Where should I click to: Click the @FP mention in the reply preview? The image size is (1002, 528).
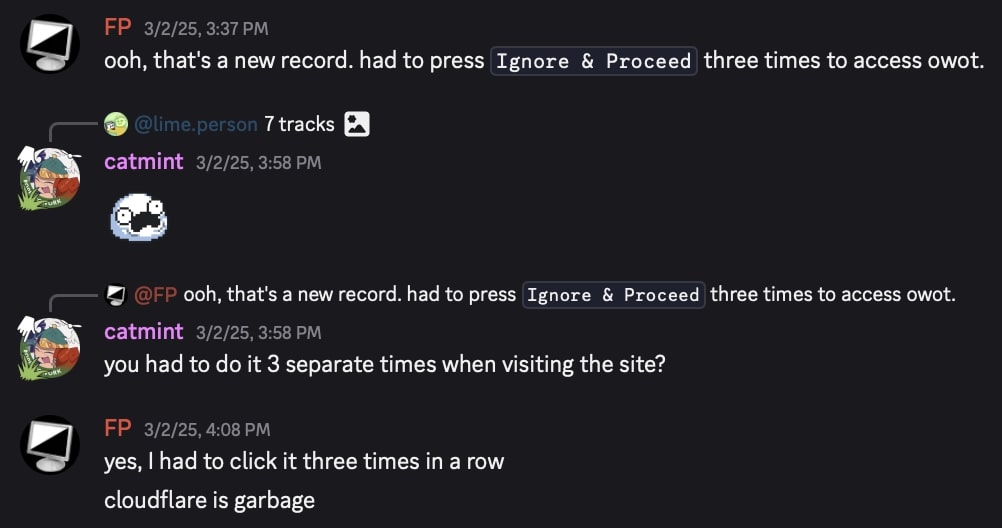[155, 294]
